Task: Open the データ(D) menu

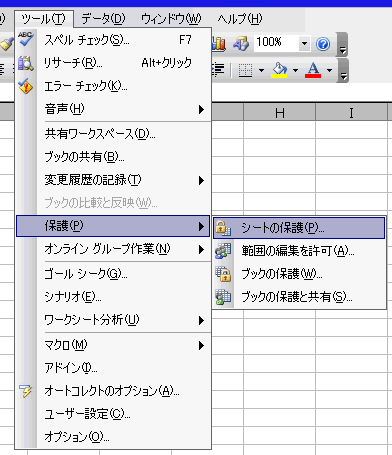Action: pyautogui.click(x=103, y=18)
